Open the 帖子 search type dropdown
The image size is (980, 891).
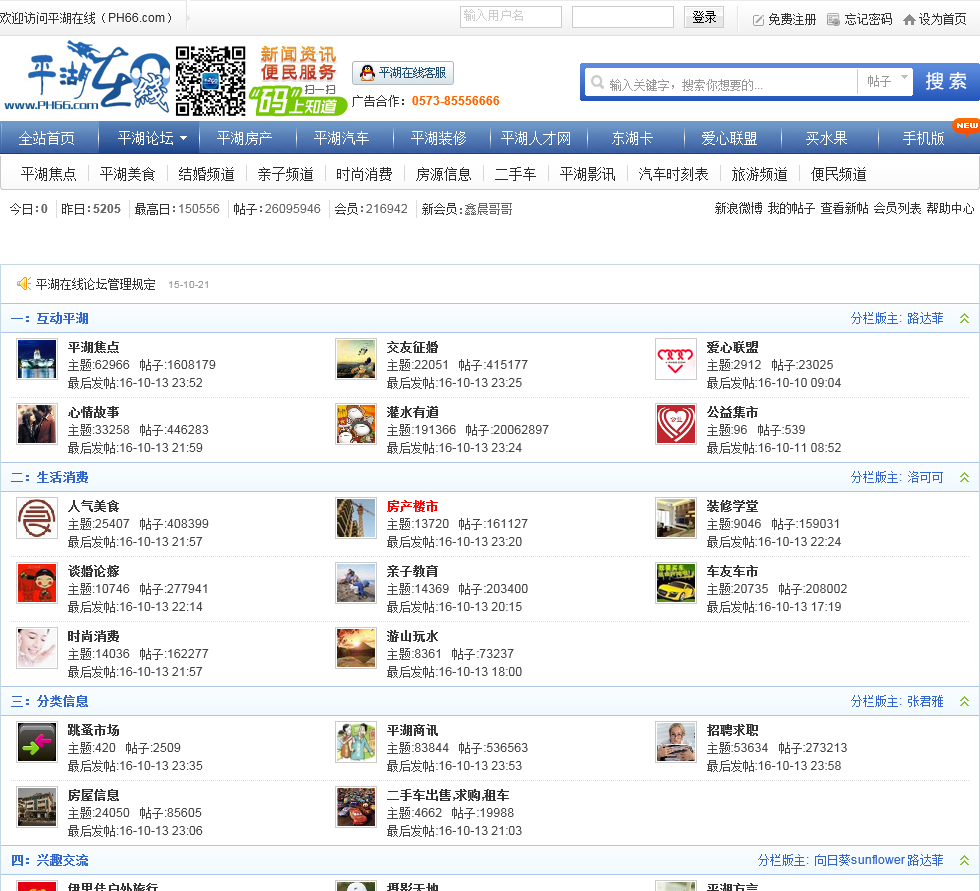pyautogui.click(x=886, y=81)
